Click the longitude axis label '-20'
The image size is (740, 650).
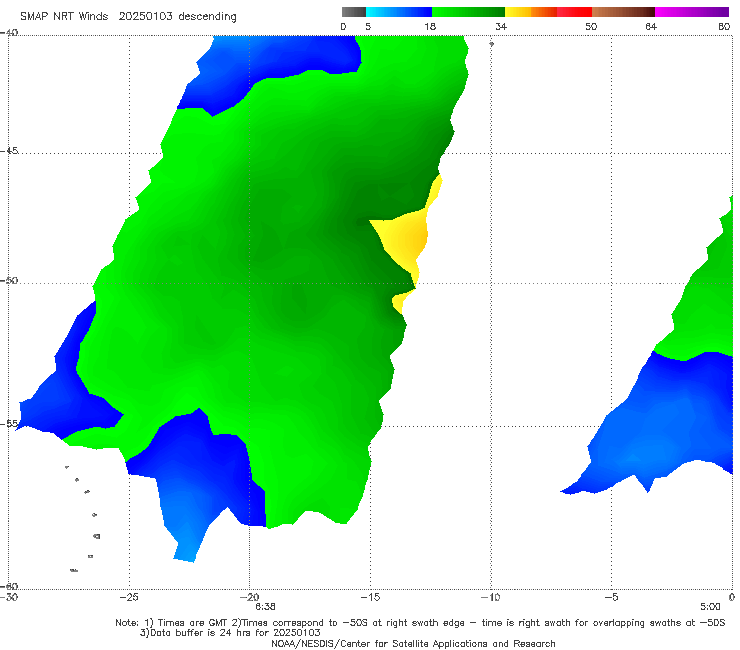[250, 597]
